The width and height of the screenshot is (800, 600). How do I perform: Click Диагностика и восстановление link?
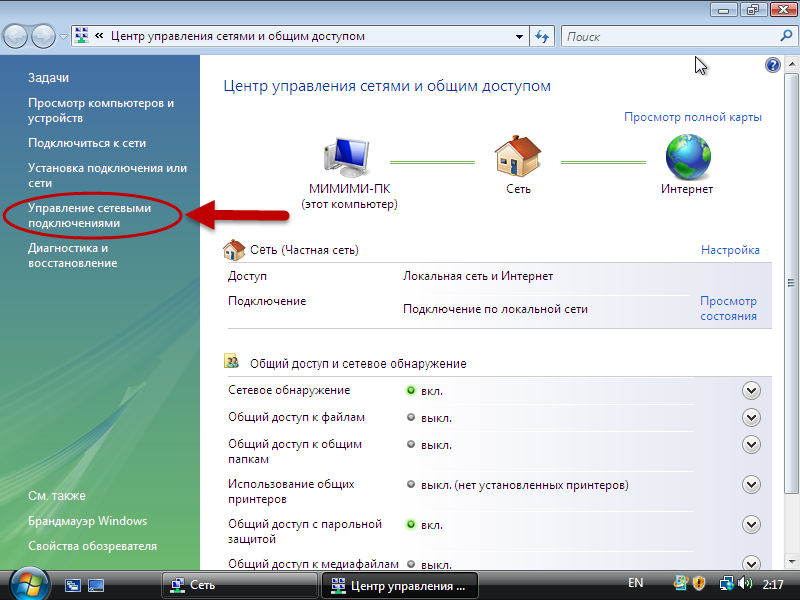(x=72, y=255)
